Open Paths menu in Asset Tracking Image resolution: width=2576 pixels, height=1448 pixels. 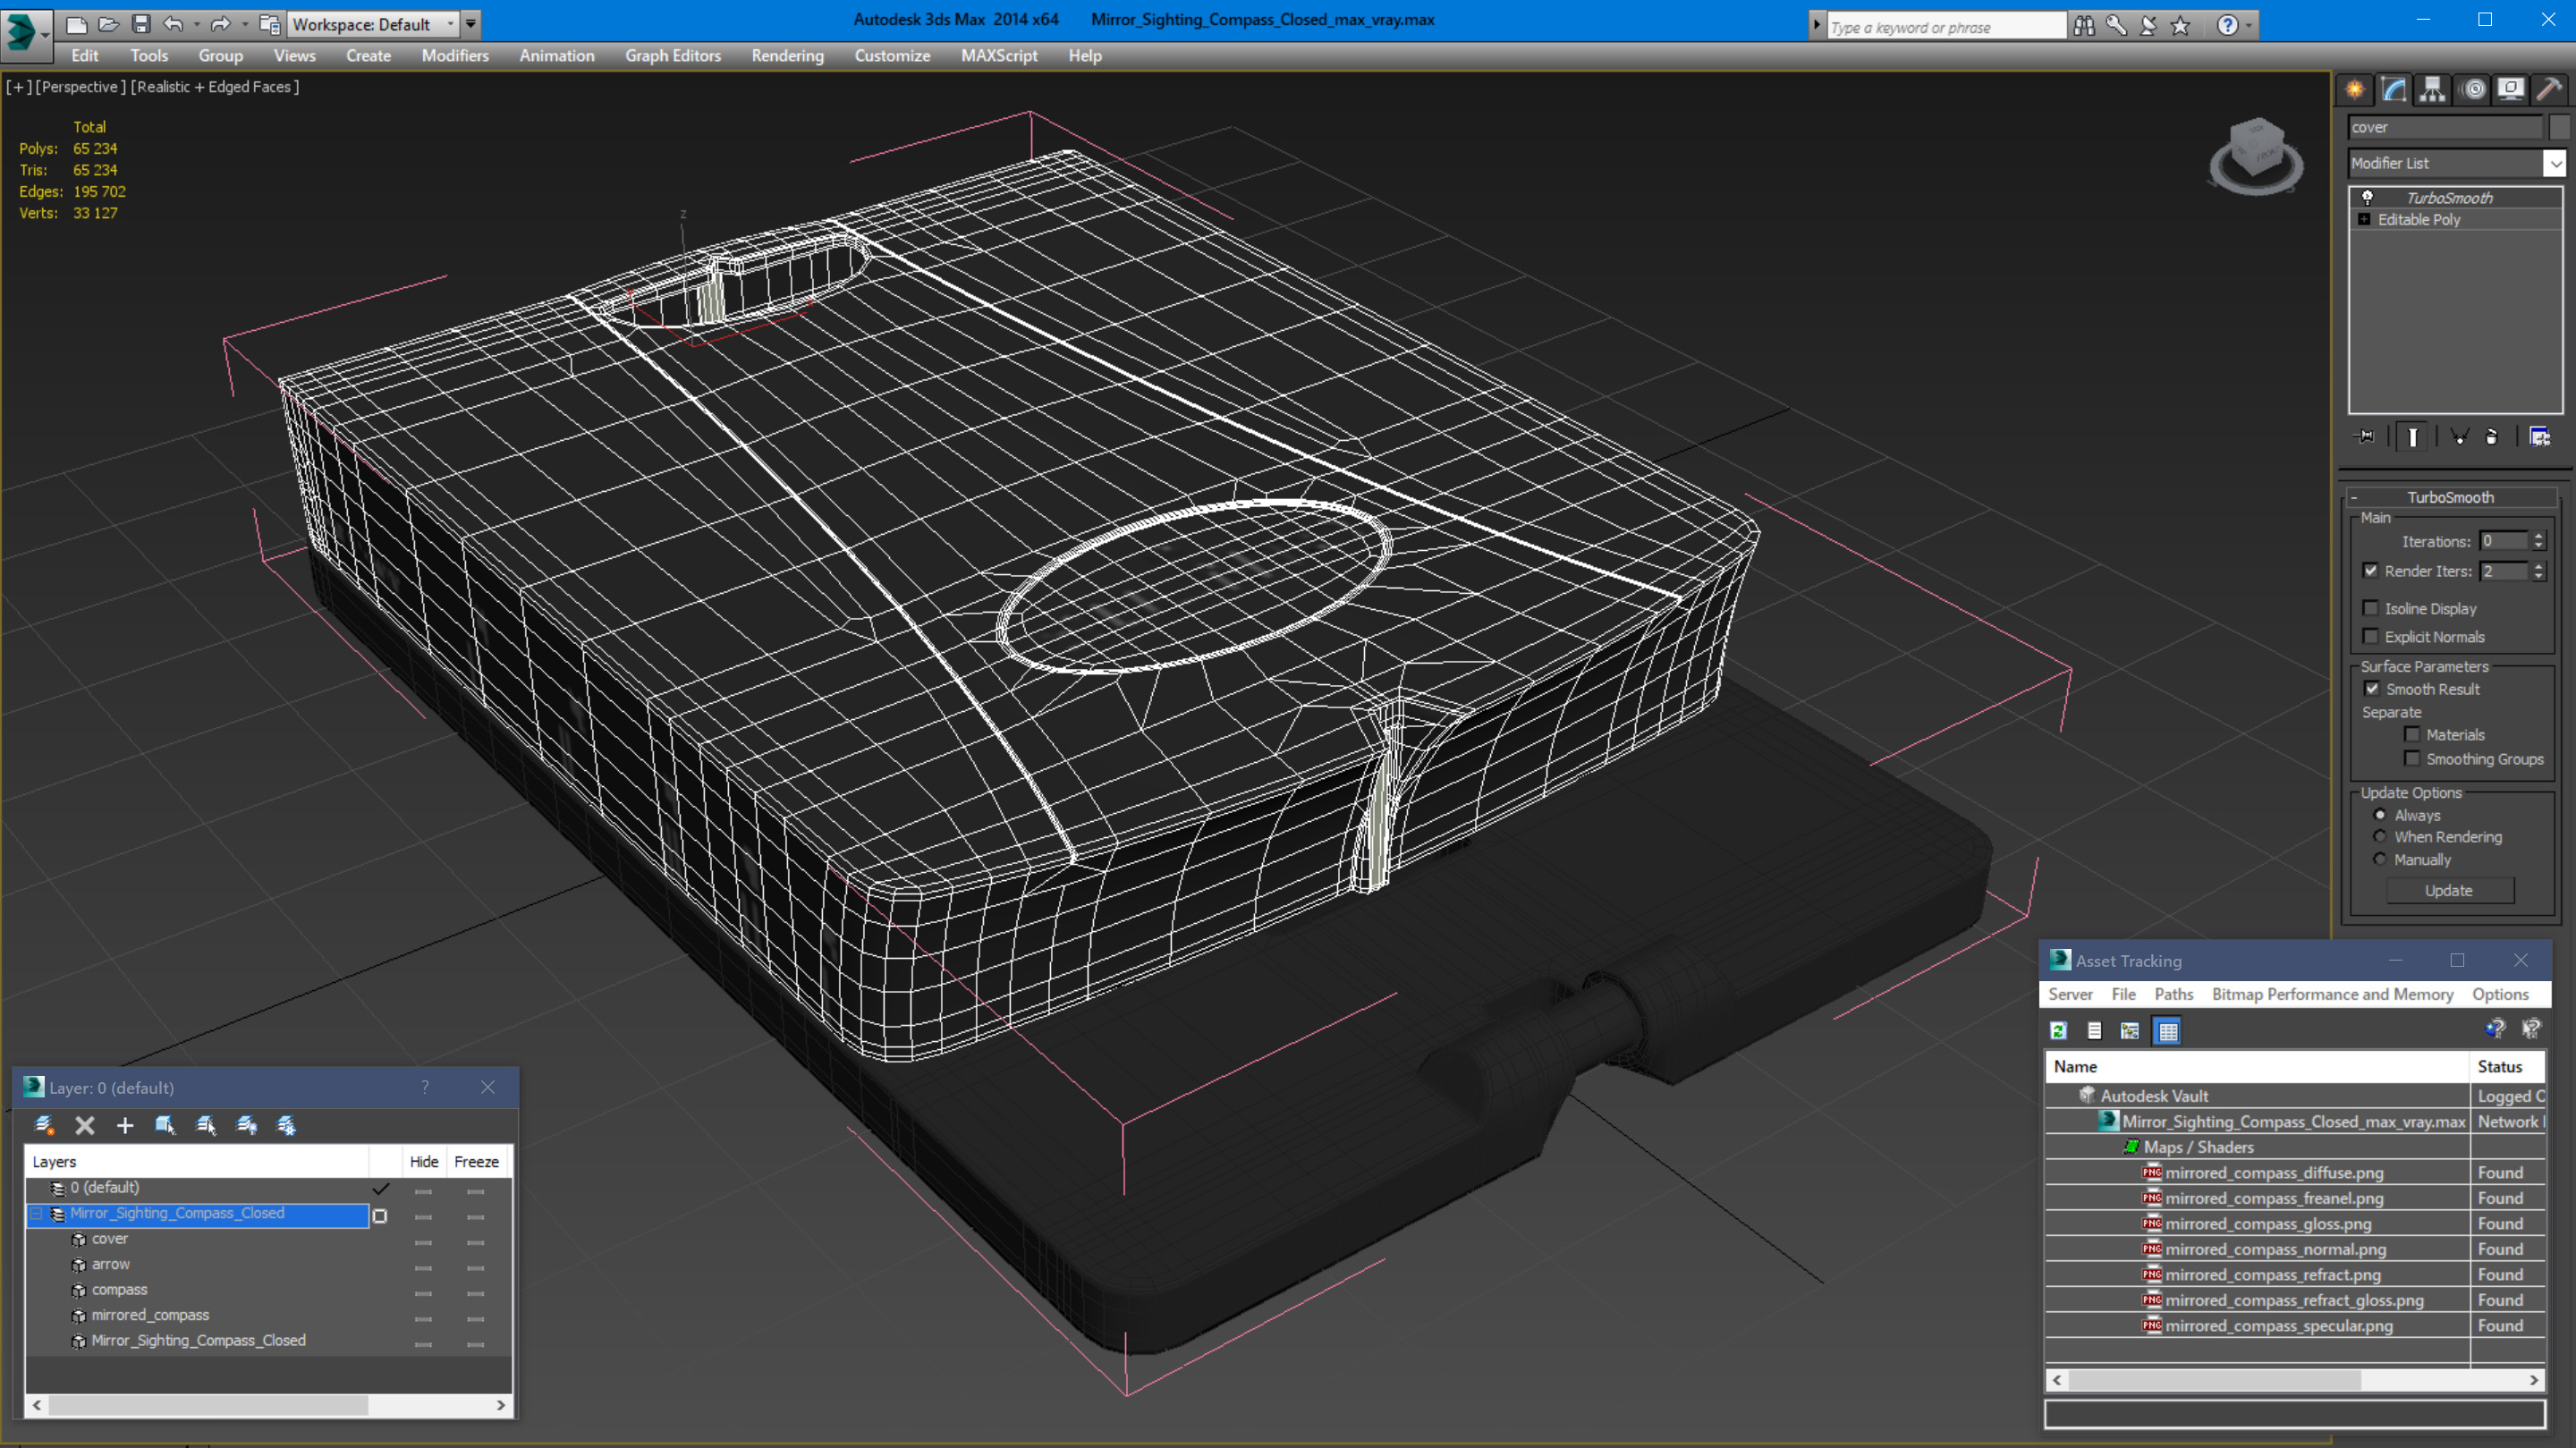click(2173, 994)
